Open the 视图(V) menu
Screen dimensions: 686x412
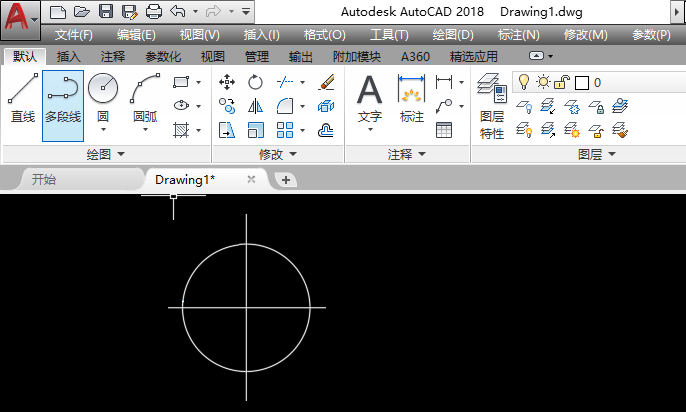coord(200,35)
